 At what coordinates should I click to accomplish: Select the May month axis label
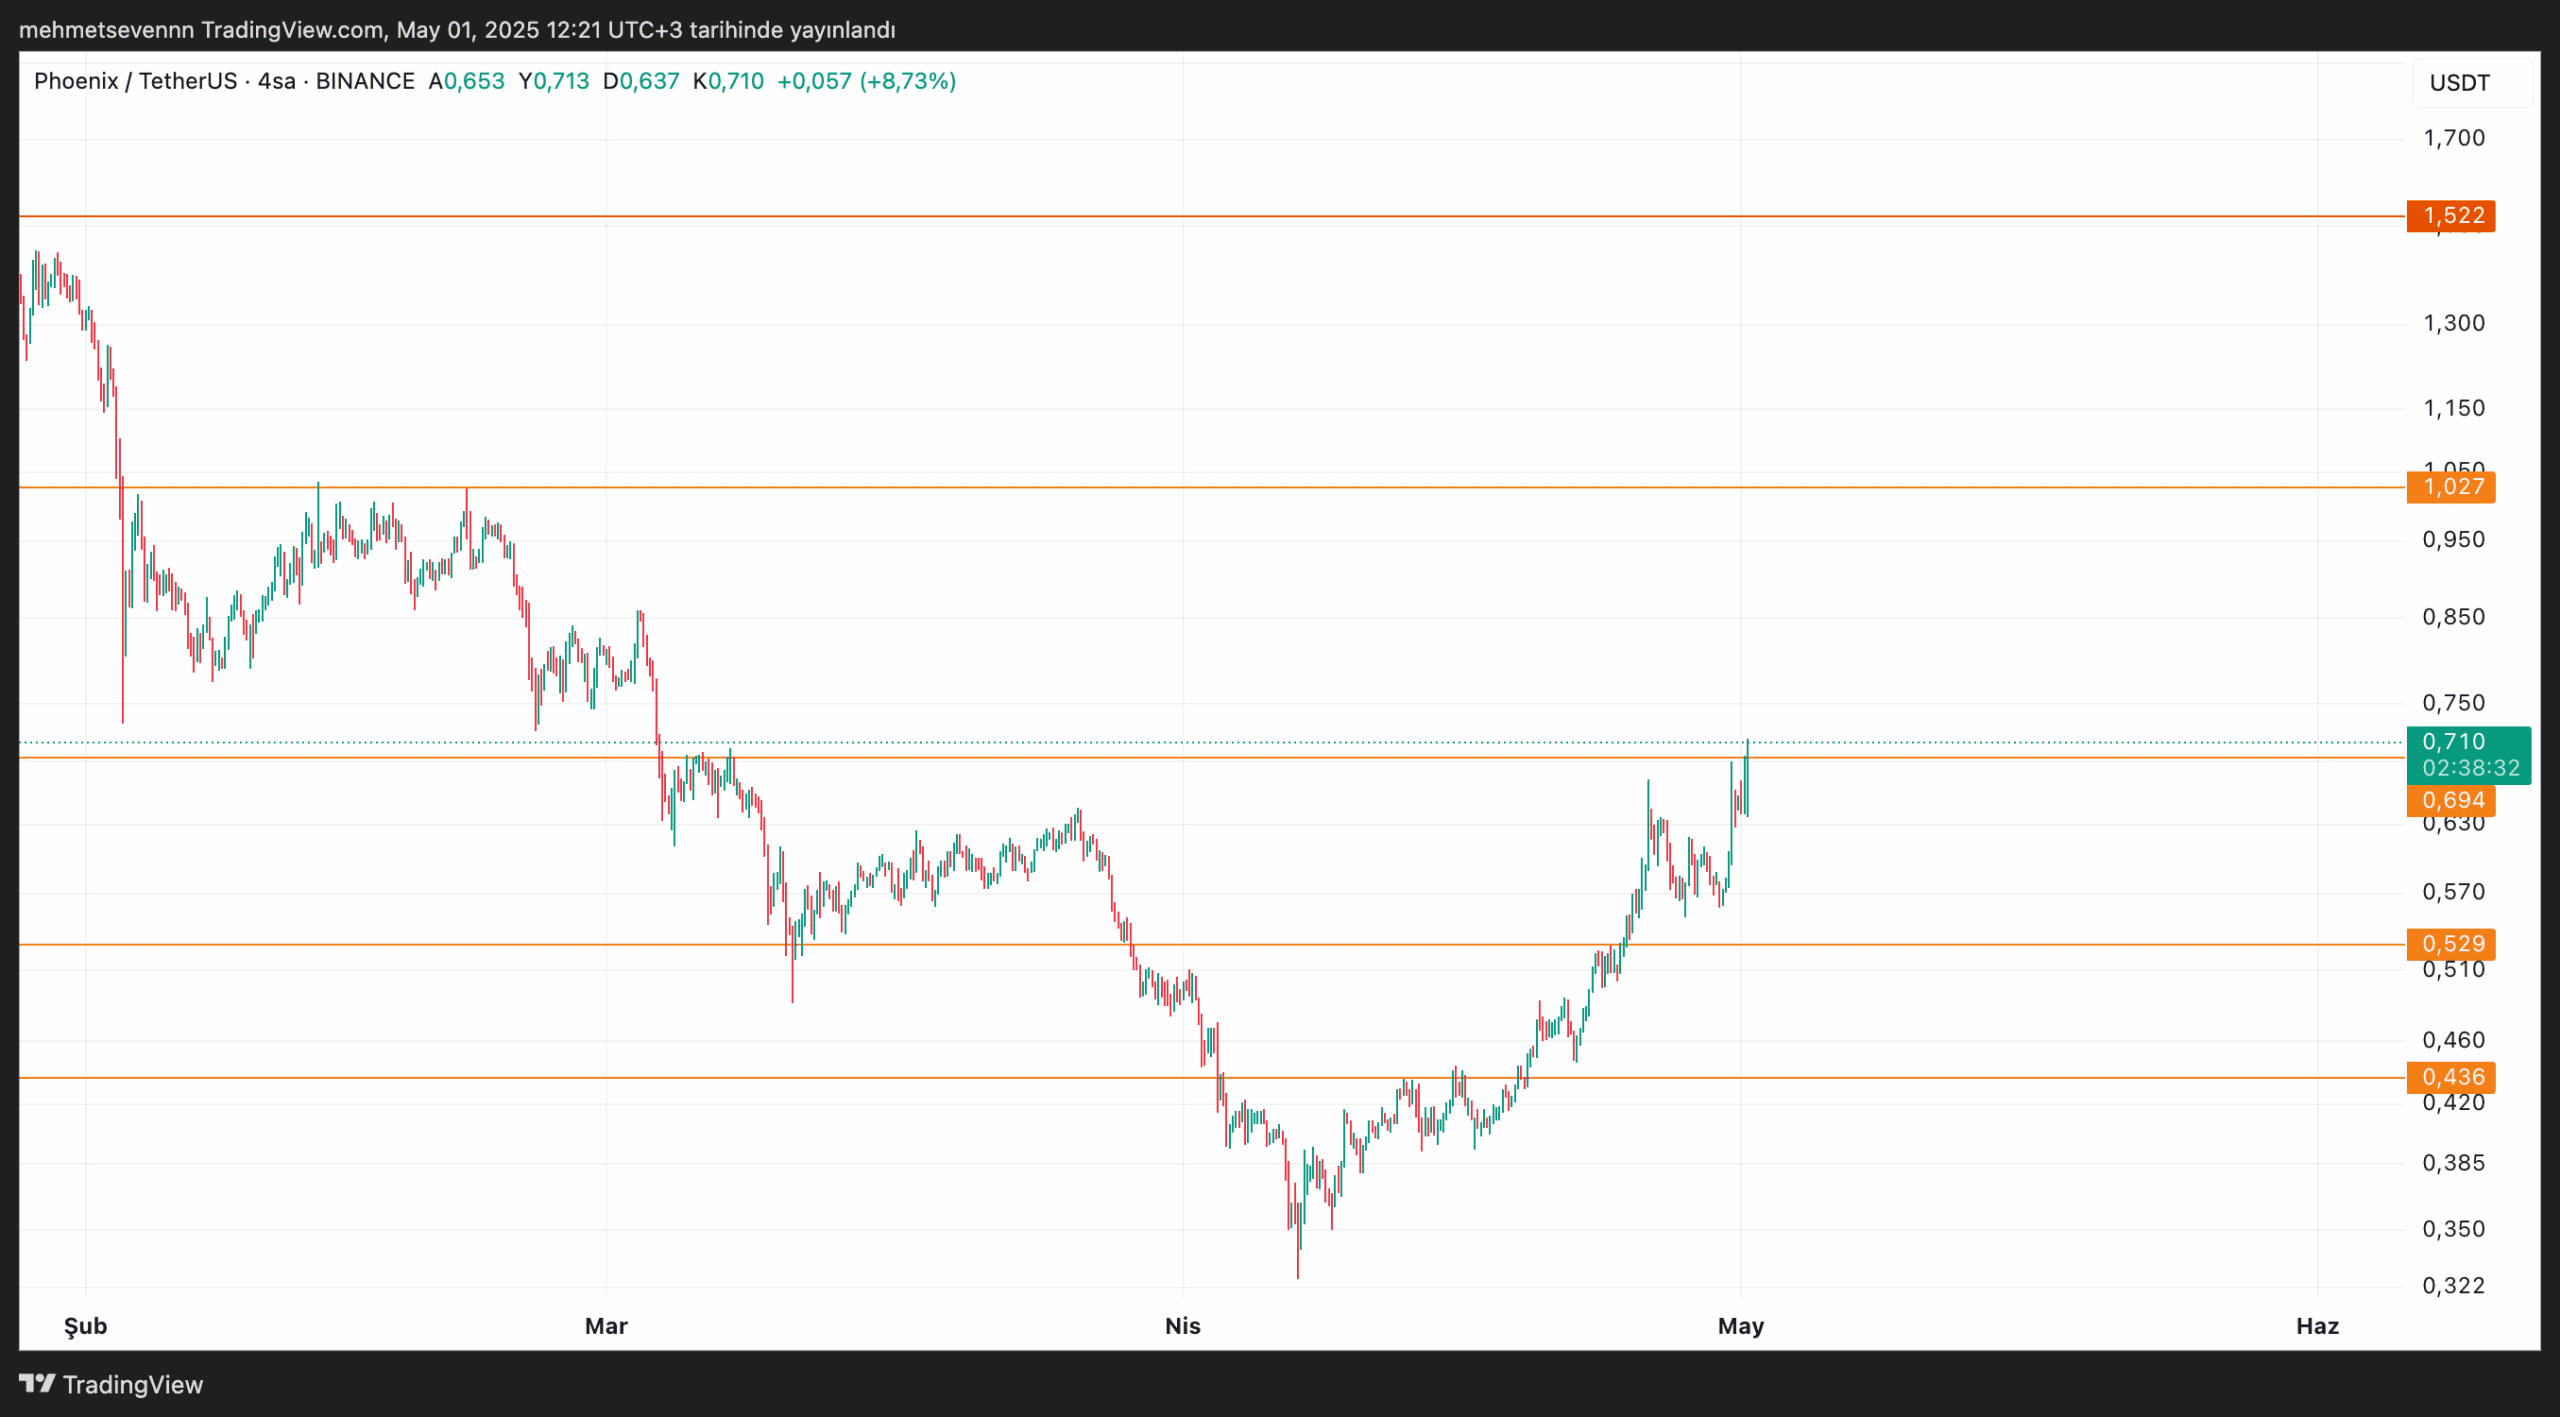click(1740, 1326)
